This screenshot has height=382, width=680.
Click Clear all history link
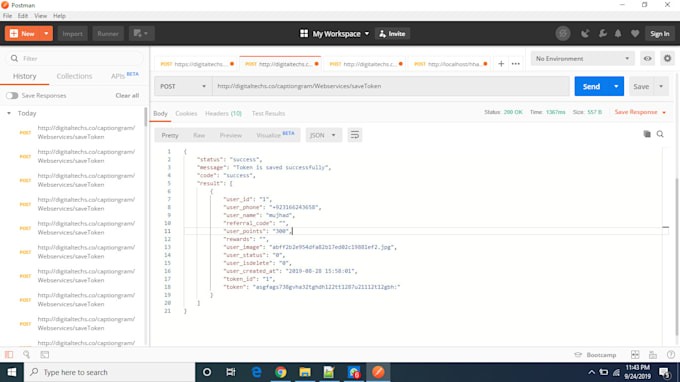coord(127,95)
